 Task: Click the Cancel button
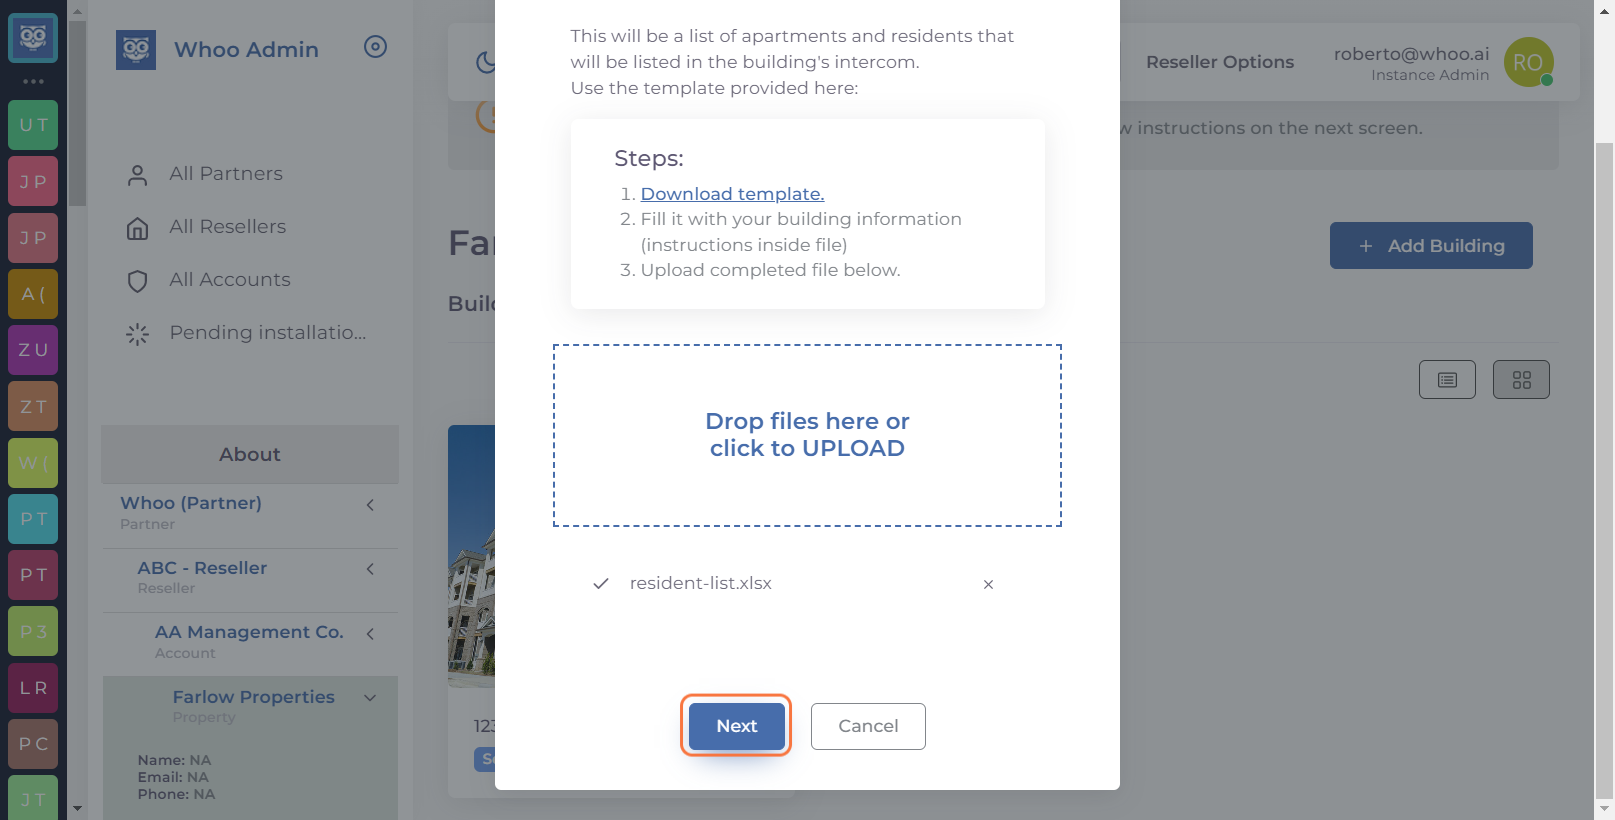point(868,726)
